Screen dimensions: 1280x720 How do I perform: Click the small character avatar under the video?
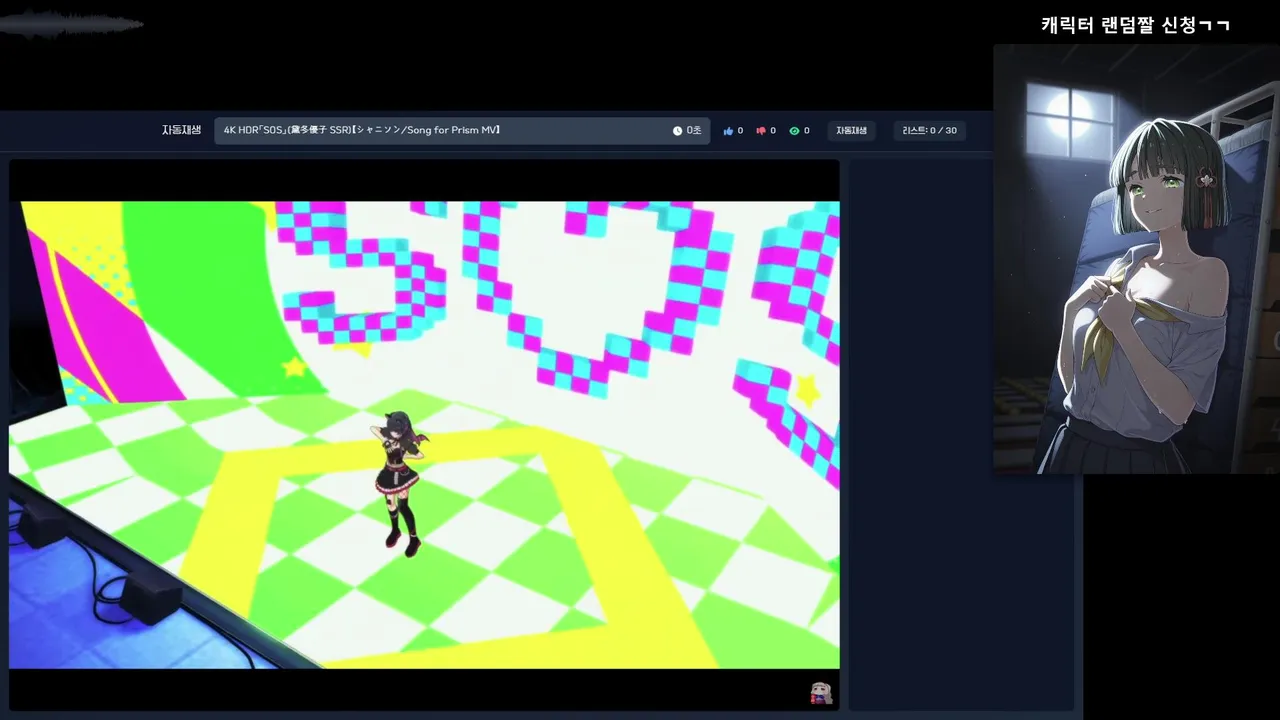click(821, 693)
